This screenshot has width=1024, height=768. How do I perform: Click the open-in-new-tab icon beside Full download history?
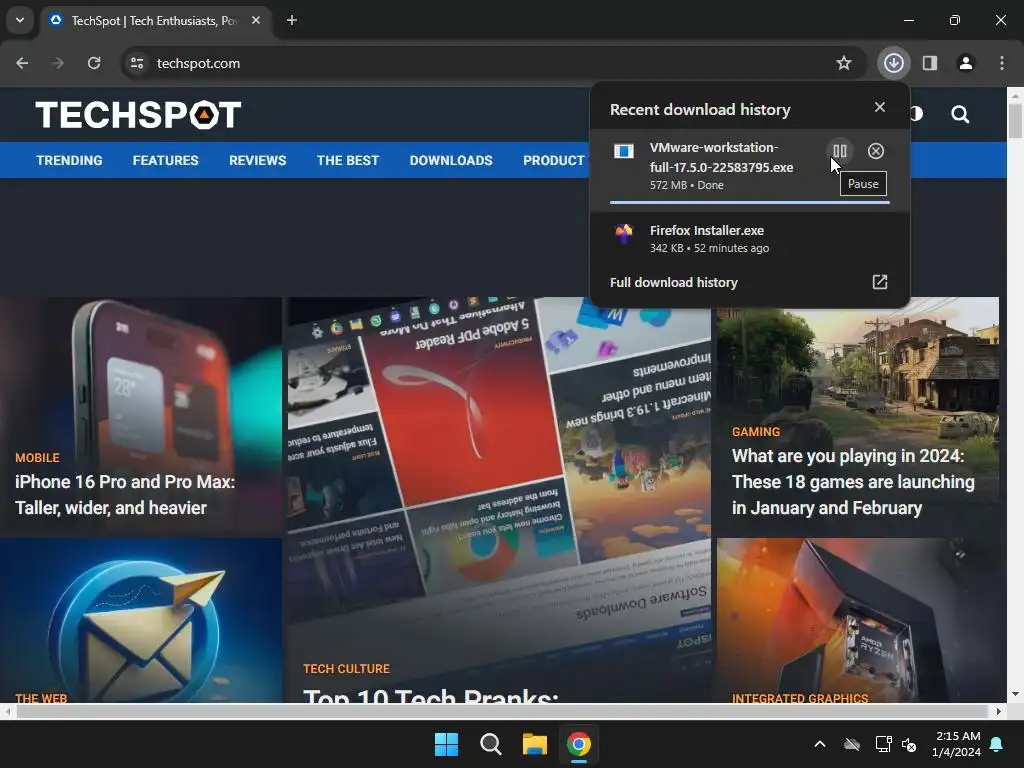coord(880,282)
